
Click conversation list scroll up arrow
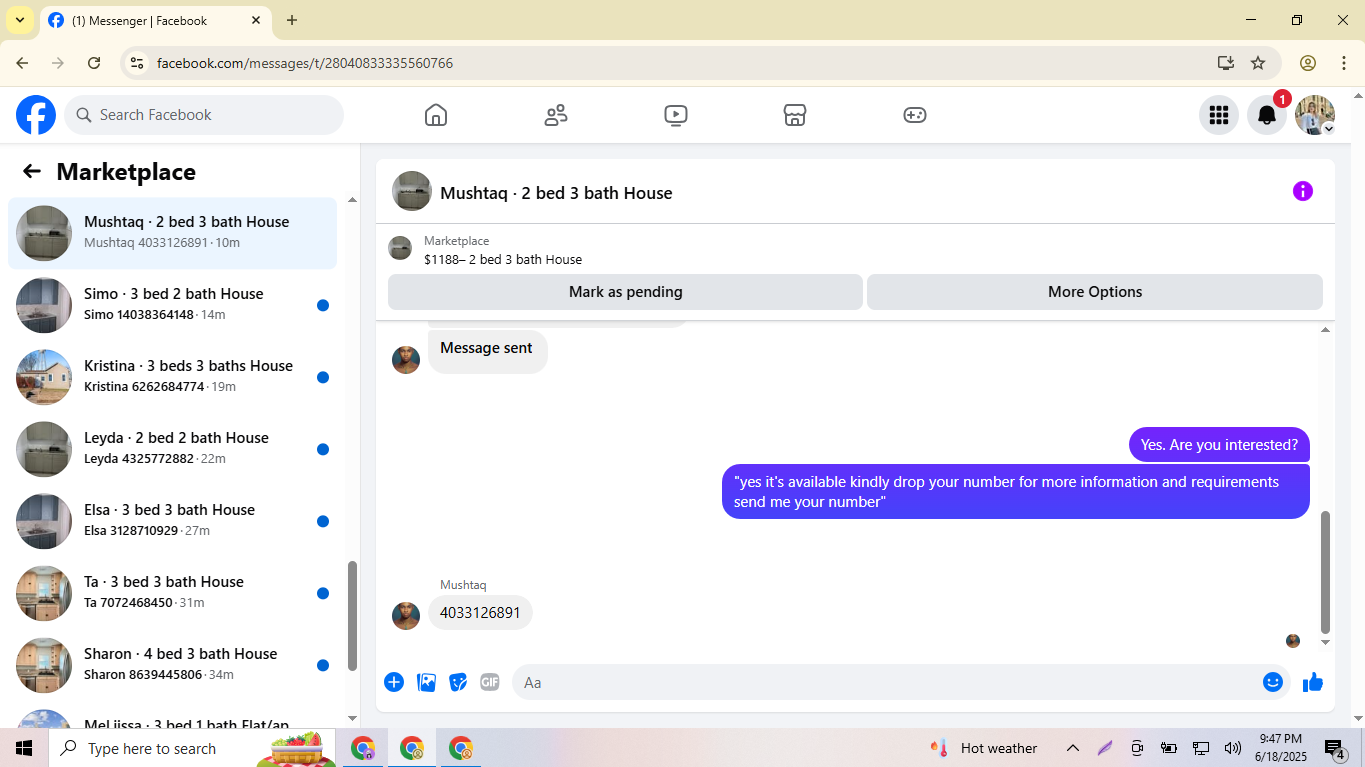[x=352, y=200]
